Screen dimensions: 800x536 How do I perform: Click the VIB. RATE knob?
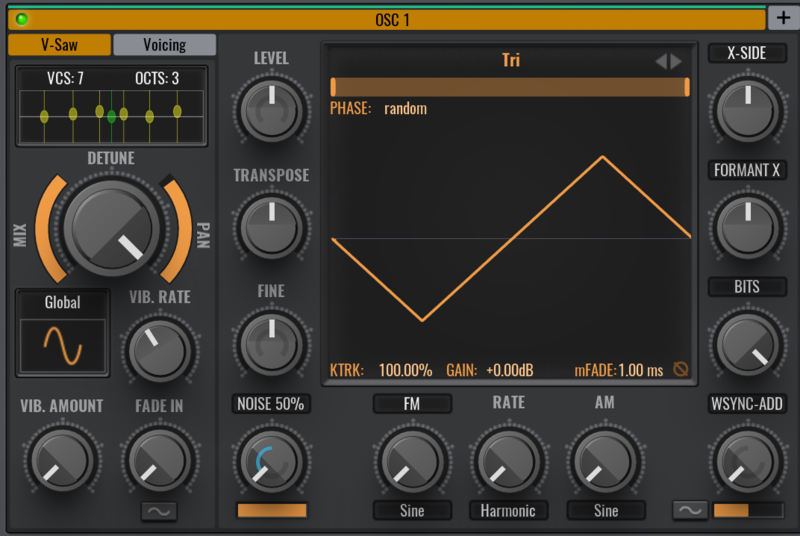(160, 350)
